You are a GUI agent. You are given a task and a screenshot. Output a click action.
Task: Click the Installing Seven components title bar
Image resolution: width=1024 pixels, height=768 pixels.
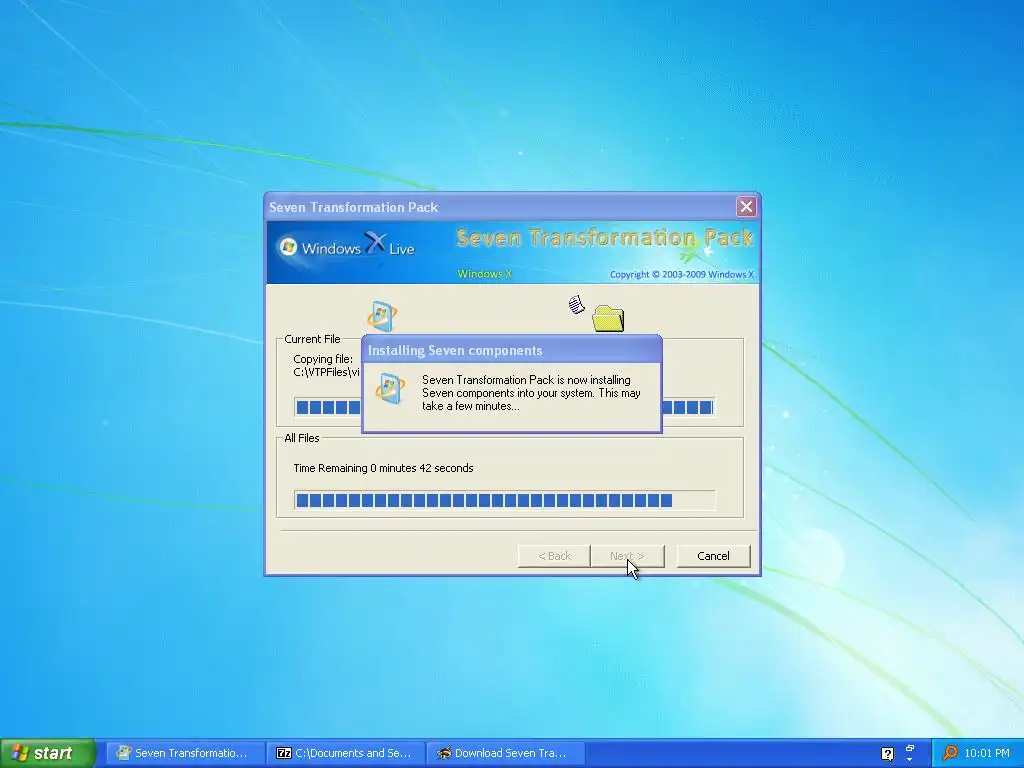point(511,350)
